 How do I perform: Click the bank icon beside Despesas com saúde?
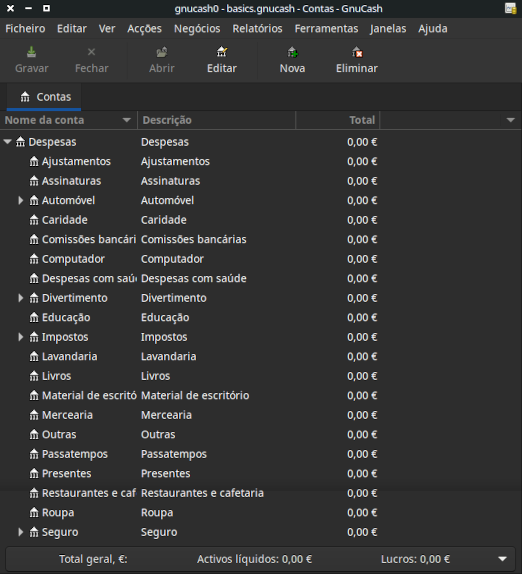34,279
